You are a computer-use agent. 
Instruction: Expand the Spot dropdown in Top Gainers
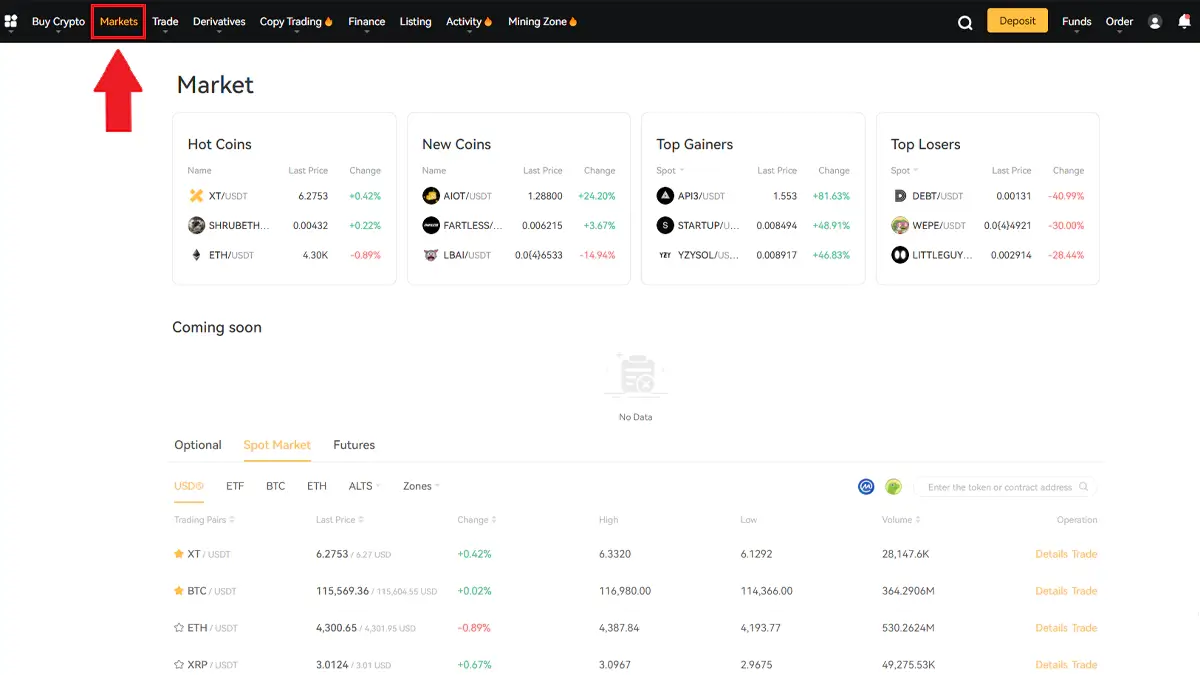click(x=670, y=171)
